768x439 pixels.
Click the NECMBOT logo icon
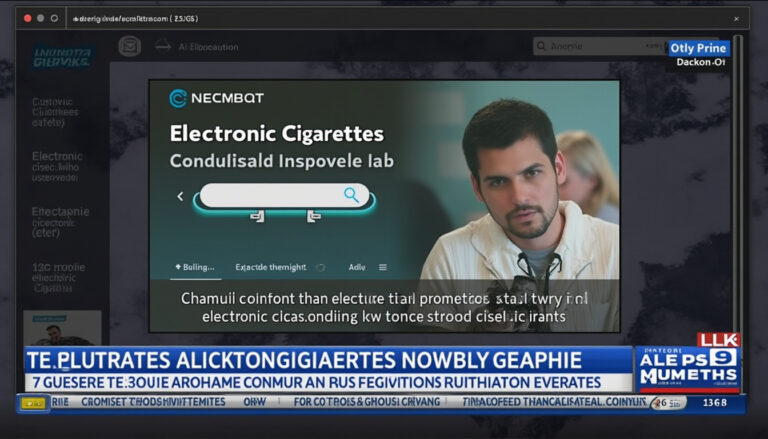tap(178, 98)
